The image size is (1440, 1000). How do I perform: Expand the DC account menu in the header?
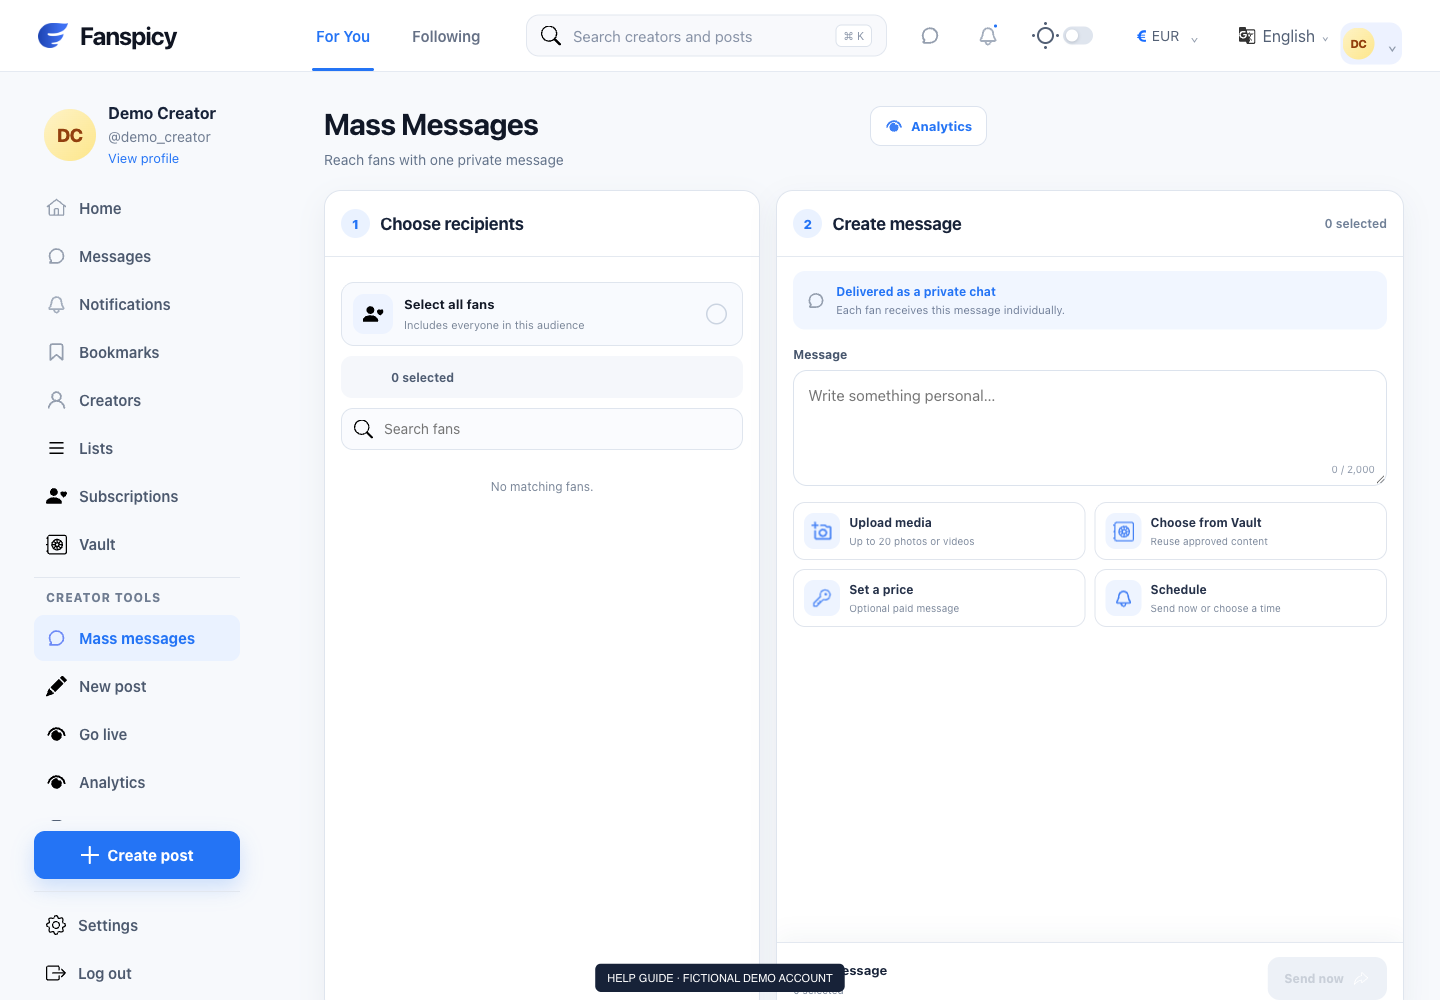[x=1371, y=44]
